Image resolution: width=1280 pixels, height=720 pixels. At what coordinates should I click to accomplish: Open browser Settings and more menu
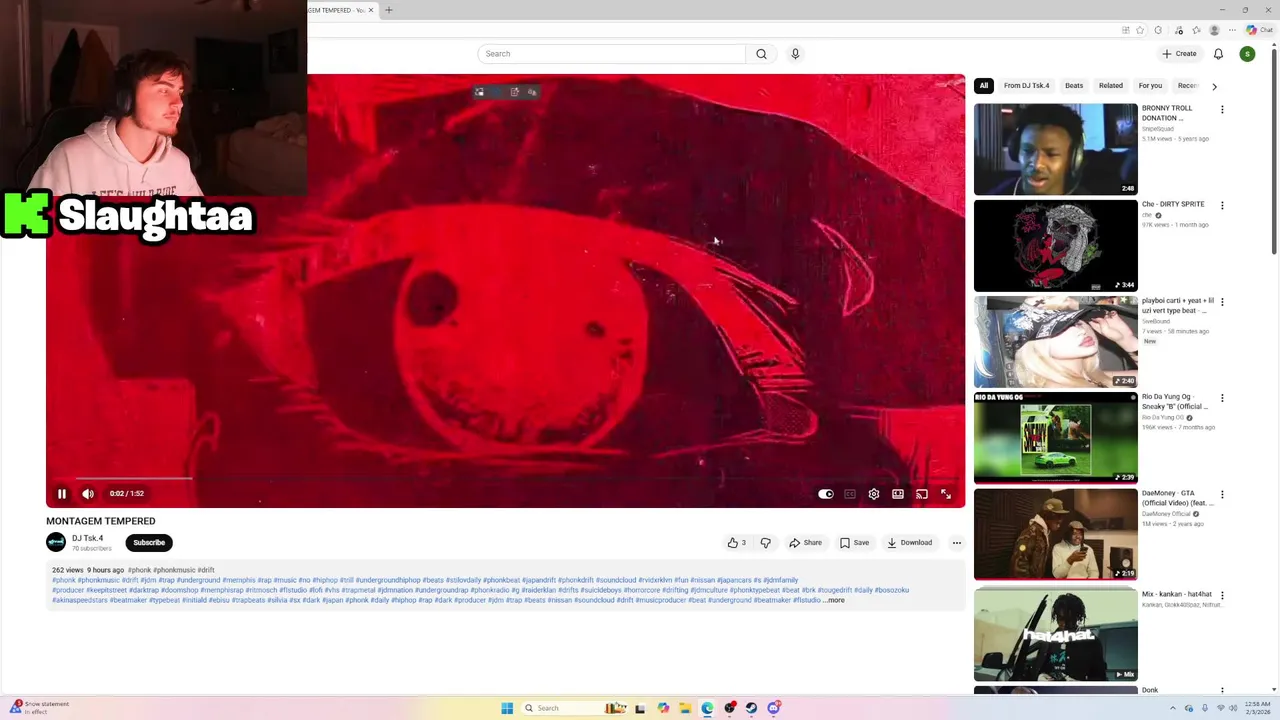pos(1233,30)
